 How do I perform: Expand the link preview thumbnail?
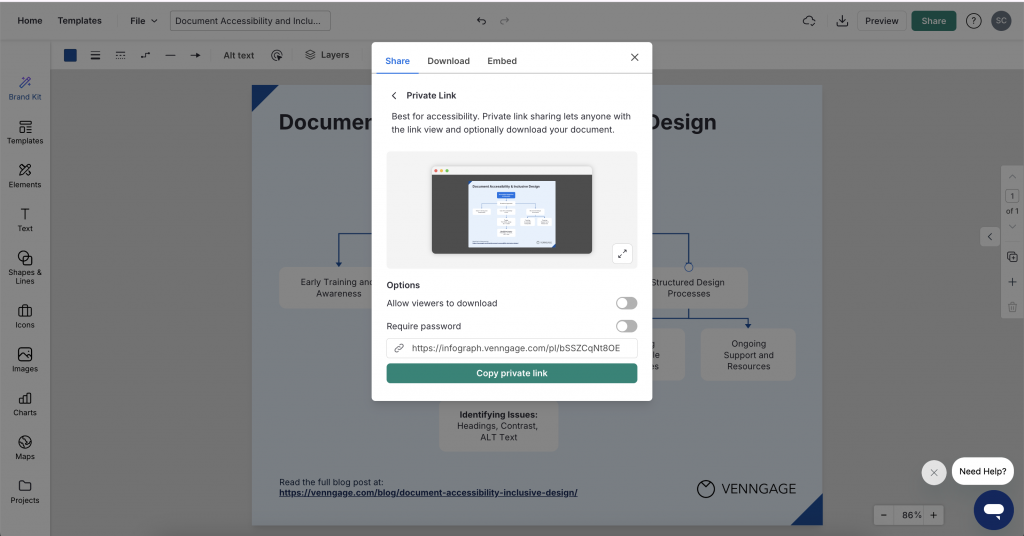(x=622, y=253)
